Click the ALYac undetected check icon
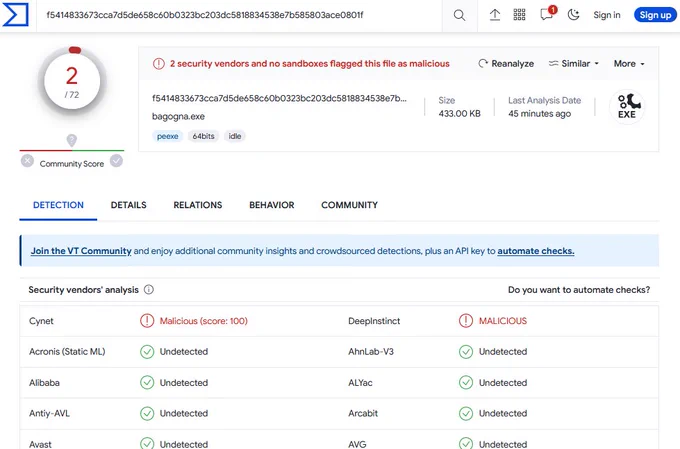680x449 pixels. tap(466, 383)
